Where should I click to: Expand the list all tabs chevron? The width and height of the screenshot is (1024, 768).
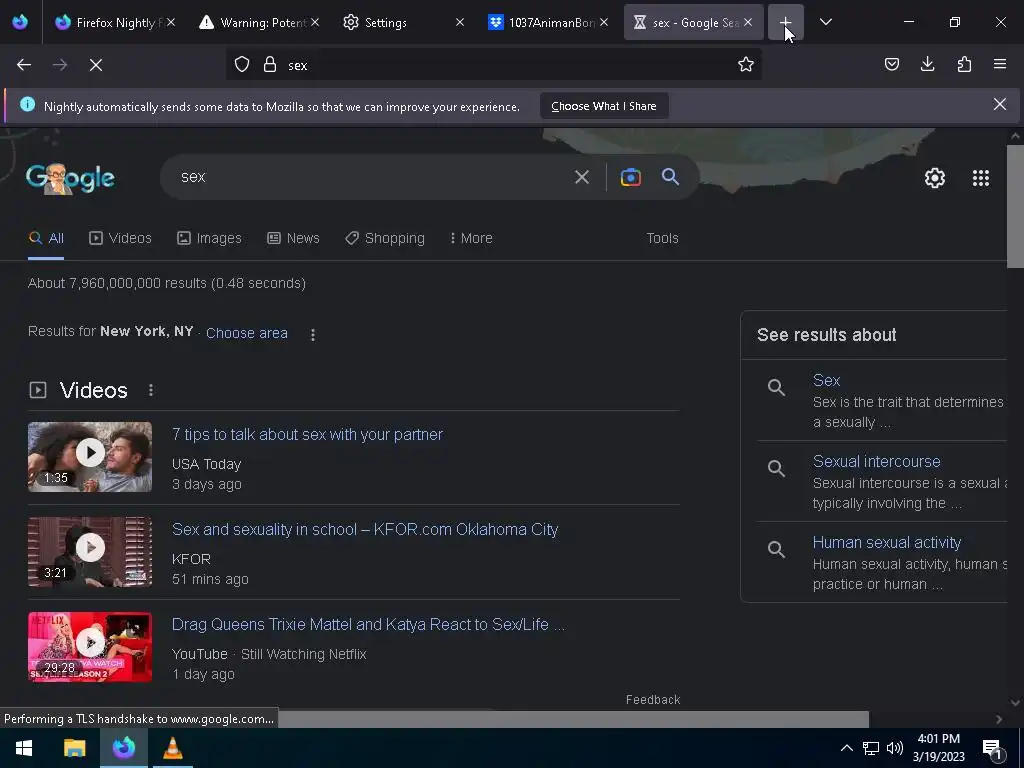pos(825,22)
